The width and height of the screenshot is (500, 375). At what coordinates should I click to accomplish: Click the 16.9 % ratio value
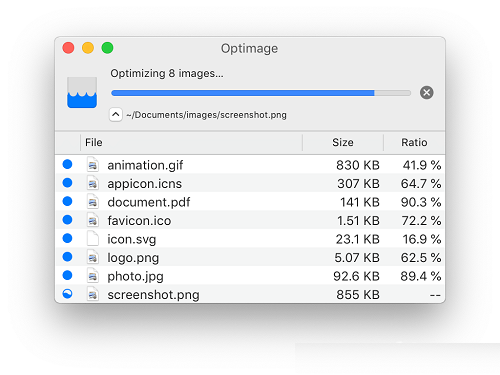click(422, 239)
